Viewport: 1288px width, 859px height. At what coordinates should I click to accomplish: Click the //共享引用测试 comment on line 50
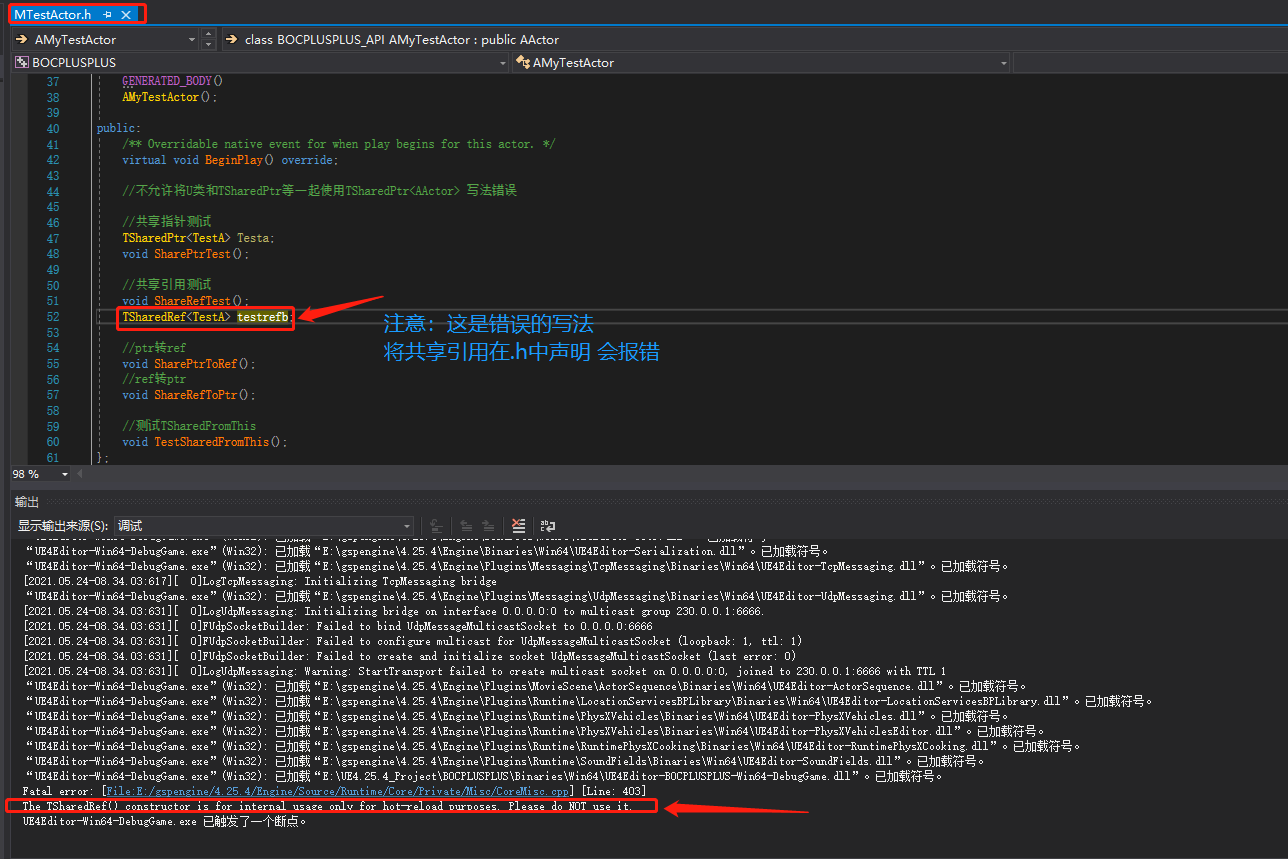[x=167, y=285]
